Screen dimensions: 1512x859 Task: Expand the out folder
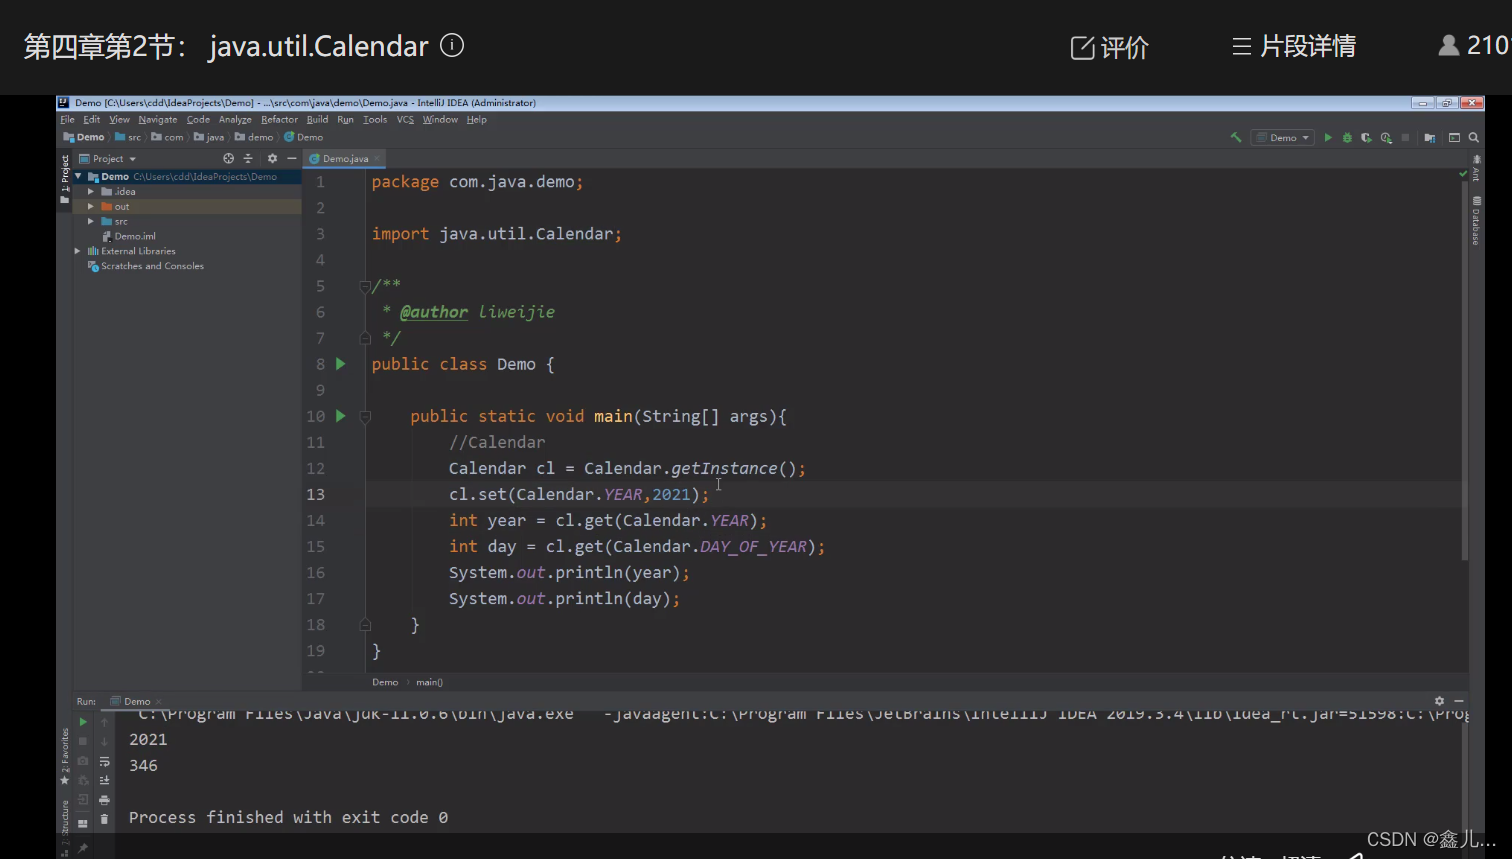pos(91,206)
